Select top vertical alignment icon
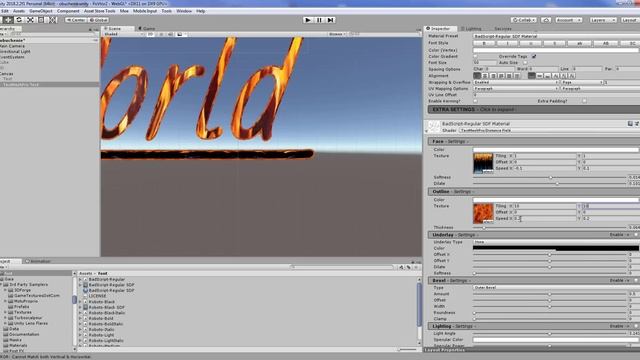 532,76
